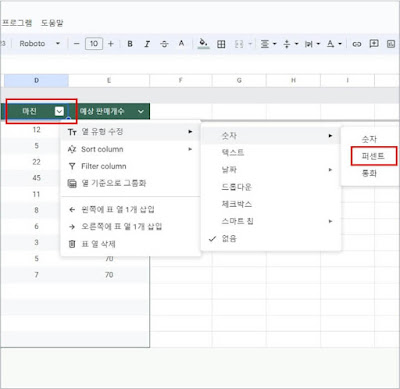Open the 도움말 menu

click(x=52, y=23)
